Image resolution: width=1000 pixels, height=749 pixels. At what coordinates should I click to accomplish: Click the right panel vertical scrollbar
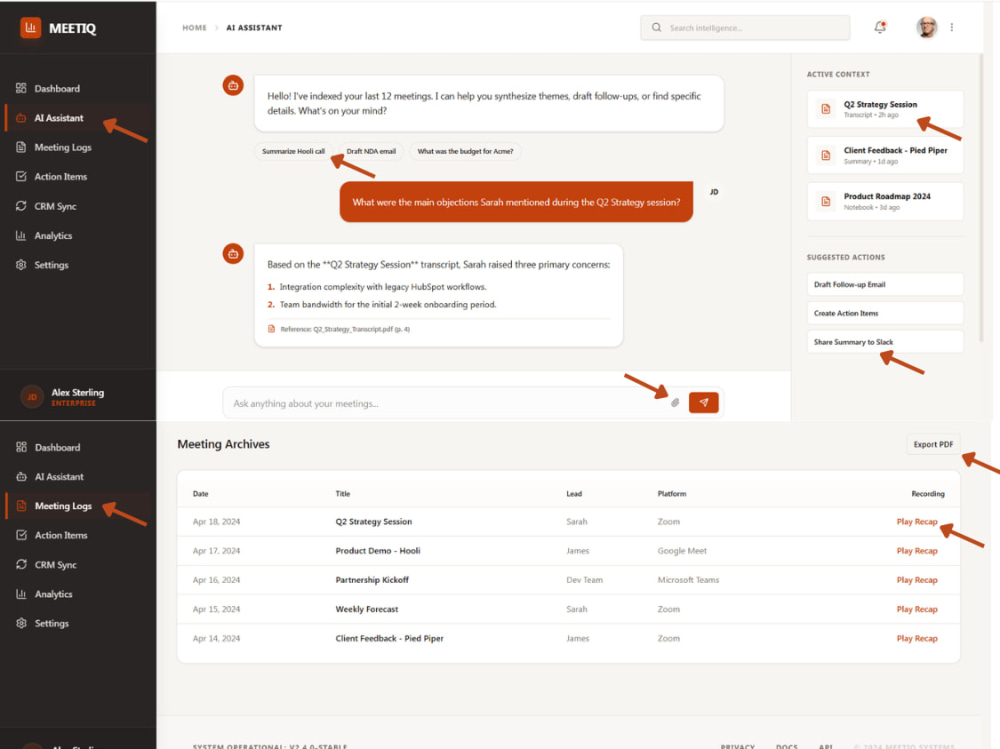981,198
